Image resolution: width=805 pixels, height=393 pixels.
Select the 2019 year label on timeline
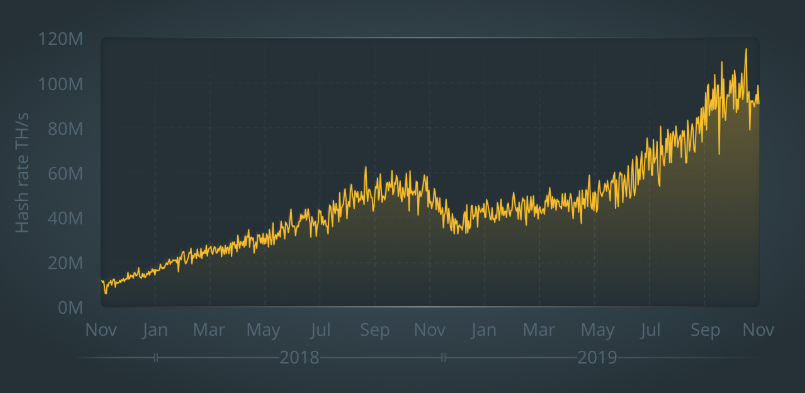(x=597, y=358)
